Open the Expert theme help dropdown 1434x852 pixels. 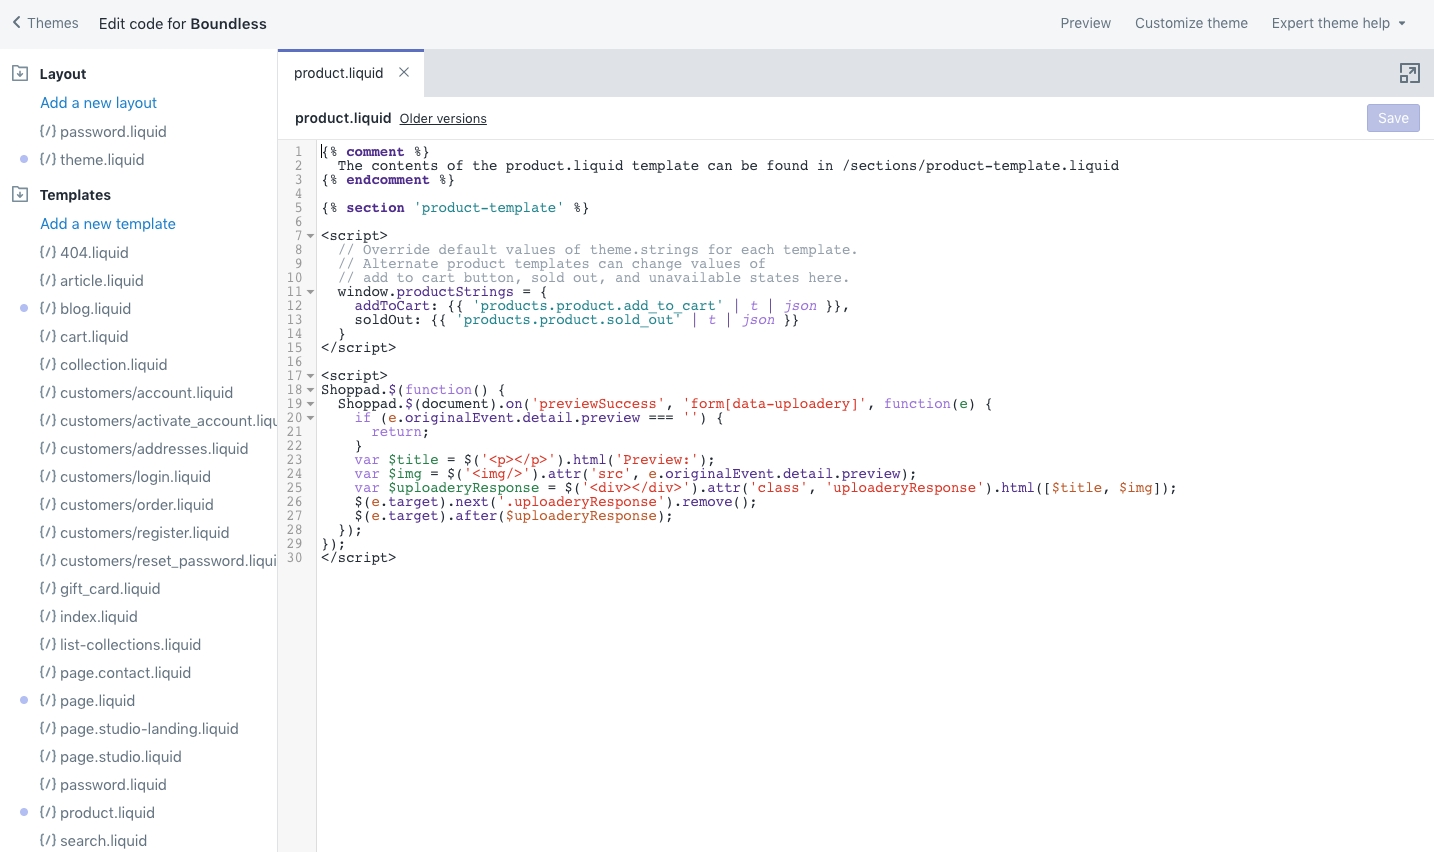coord(1338,23)
